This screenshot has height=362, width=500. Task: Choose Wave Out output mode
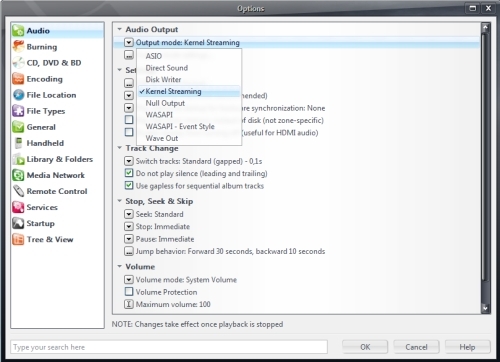pyautogui.click(x=189, y=138)
